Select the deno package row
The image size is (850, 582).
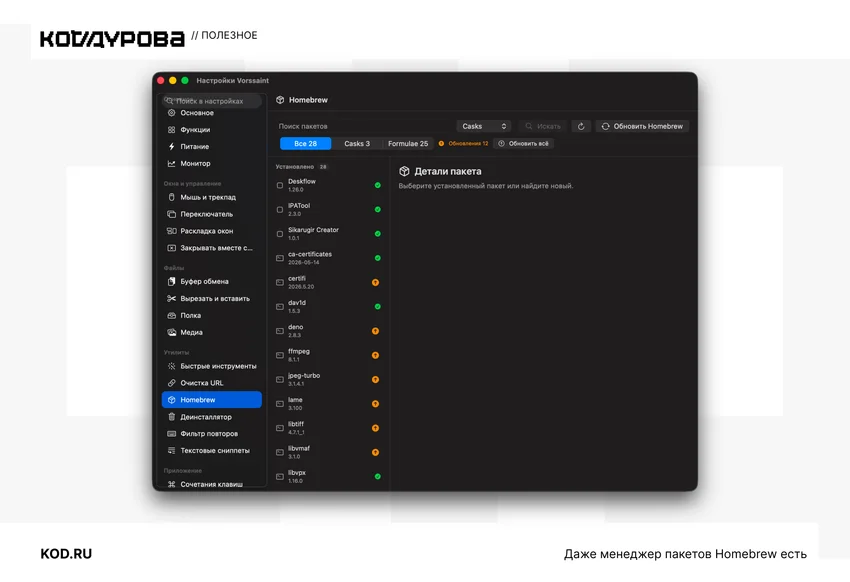coord(329,331)
